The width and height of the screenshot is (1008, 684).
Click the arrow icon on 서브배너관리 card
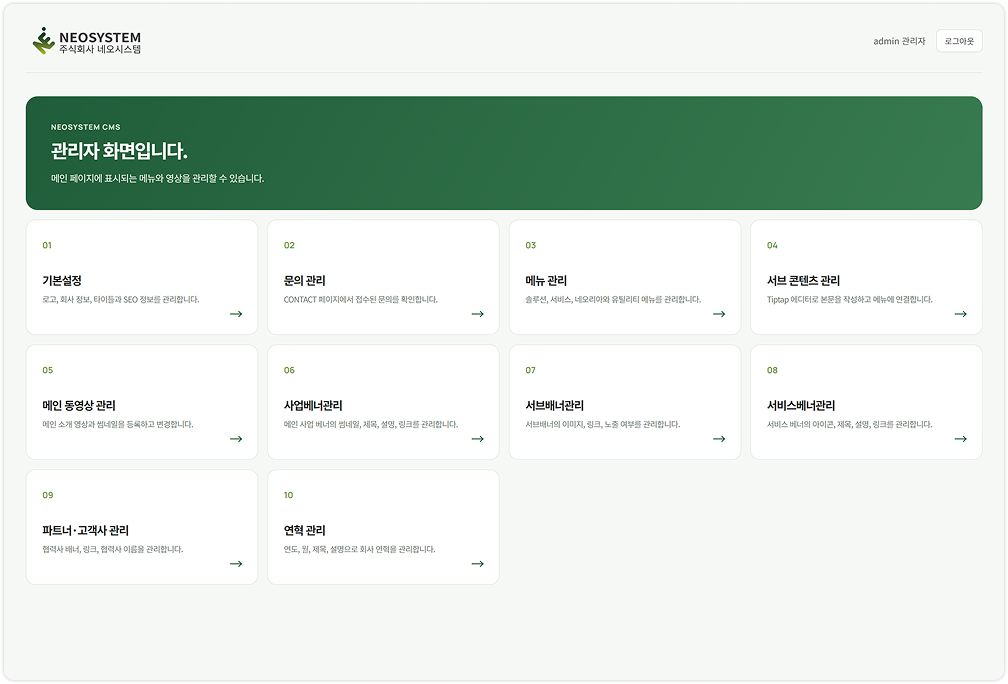[719, 438]
